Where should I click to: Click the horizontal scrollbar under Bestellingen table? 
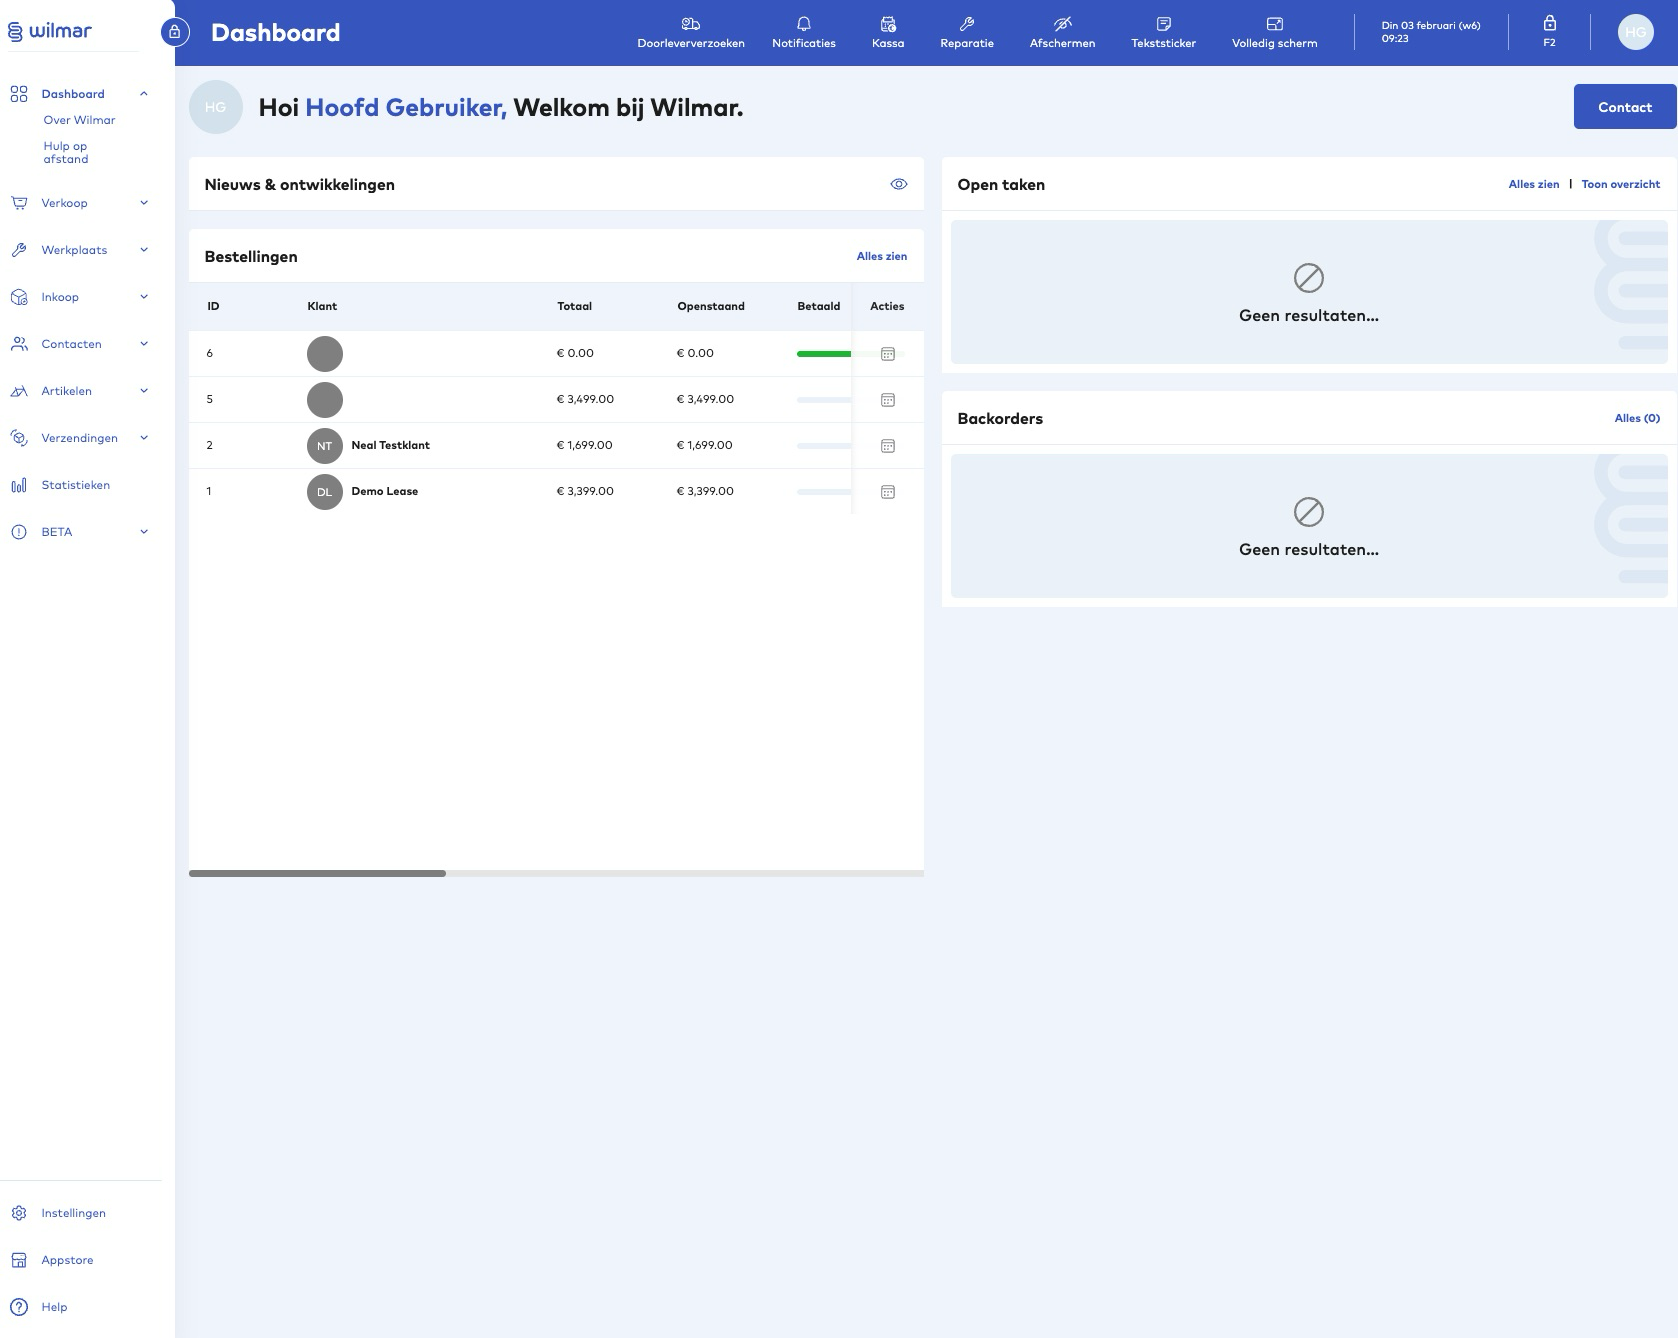tap(317, 873)
